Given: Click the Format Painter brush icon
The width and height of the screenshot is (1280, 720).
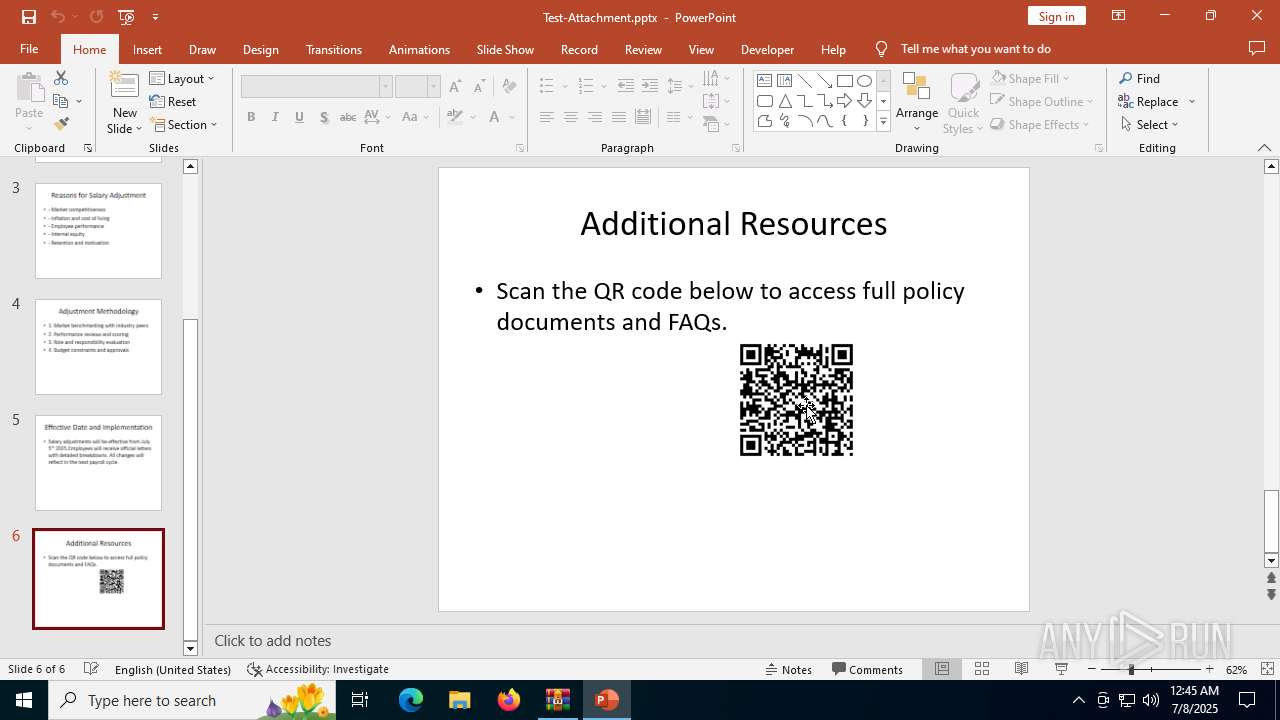Looking at the screenshot, I should click(x=61, y=124).
